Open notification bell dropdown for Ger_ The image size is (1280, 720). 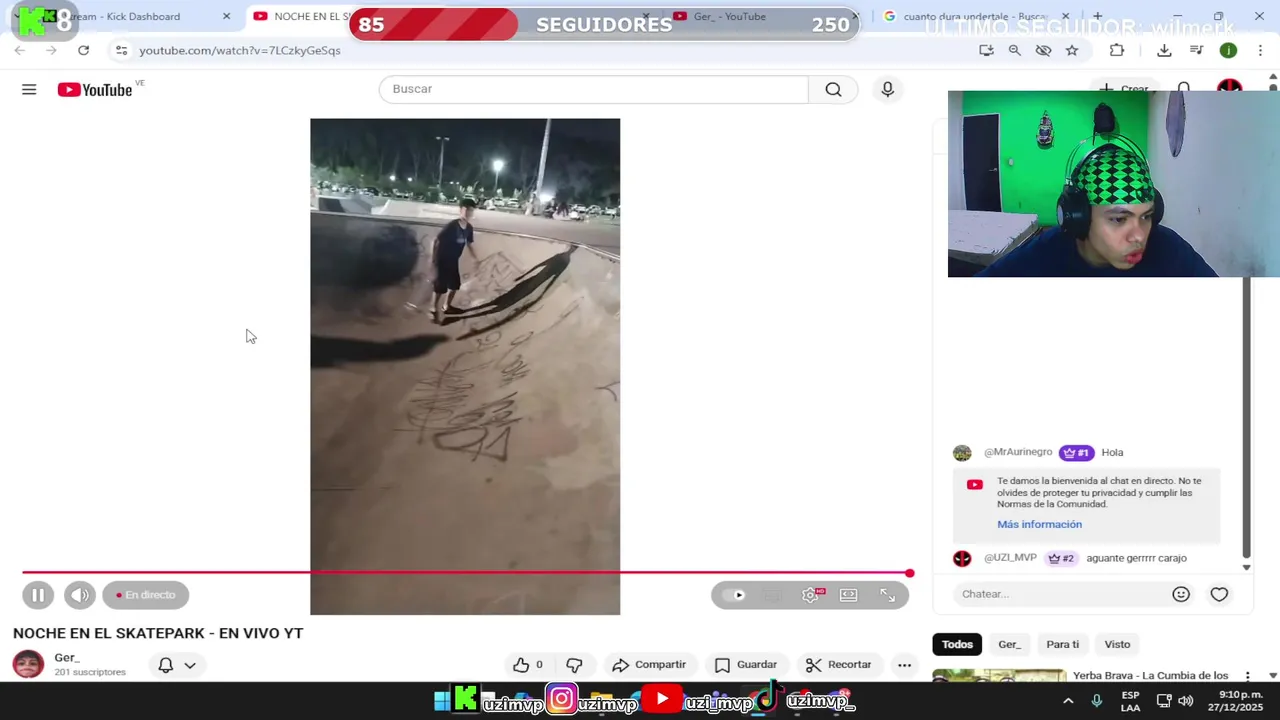(177, 665)
